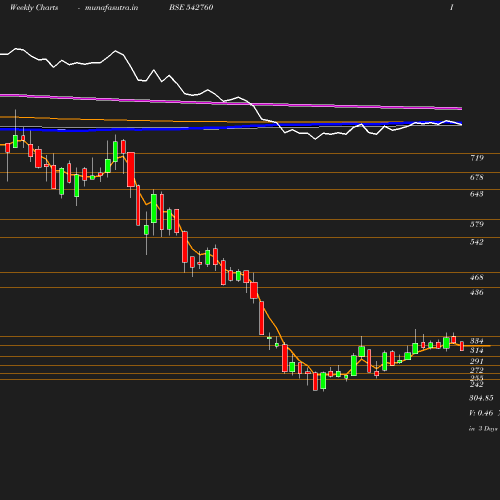This screenshot has width=500, height=500.
Task: Click the 542 price level label
Action: 477,242
